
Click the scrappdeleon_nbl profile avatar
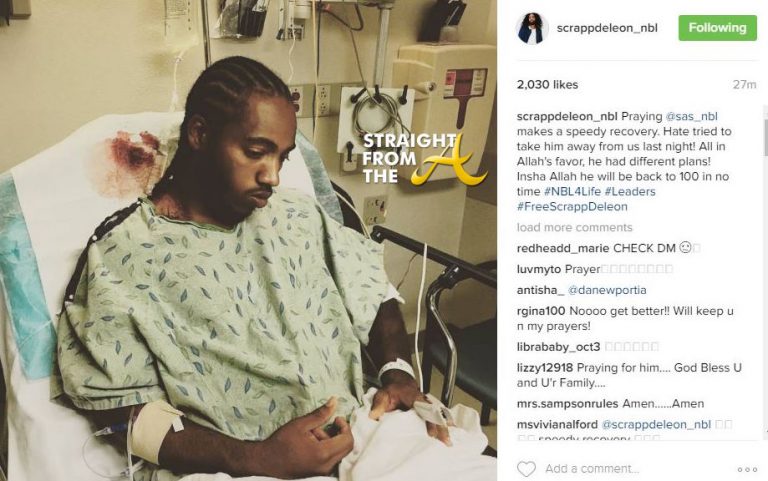pos(531,28)
